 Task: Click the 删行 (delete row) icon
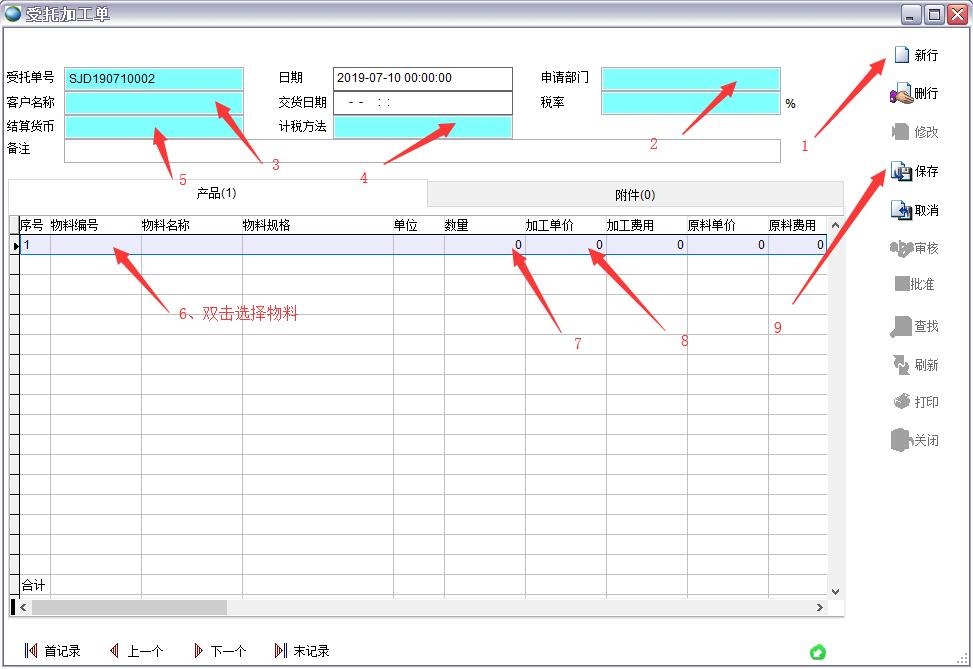click(x=916, y=93)
